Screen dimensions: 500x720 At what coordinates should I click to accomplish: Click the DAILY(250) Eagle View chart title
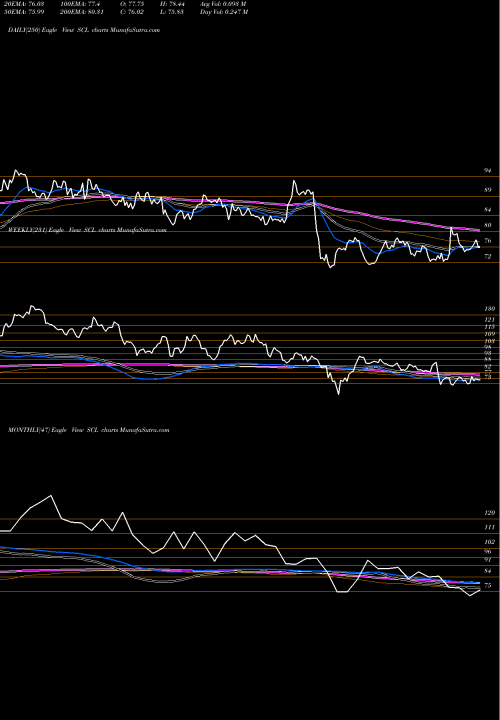[84, 30]
